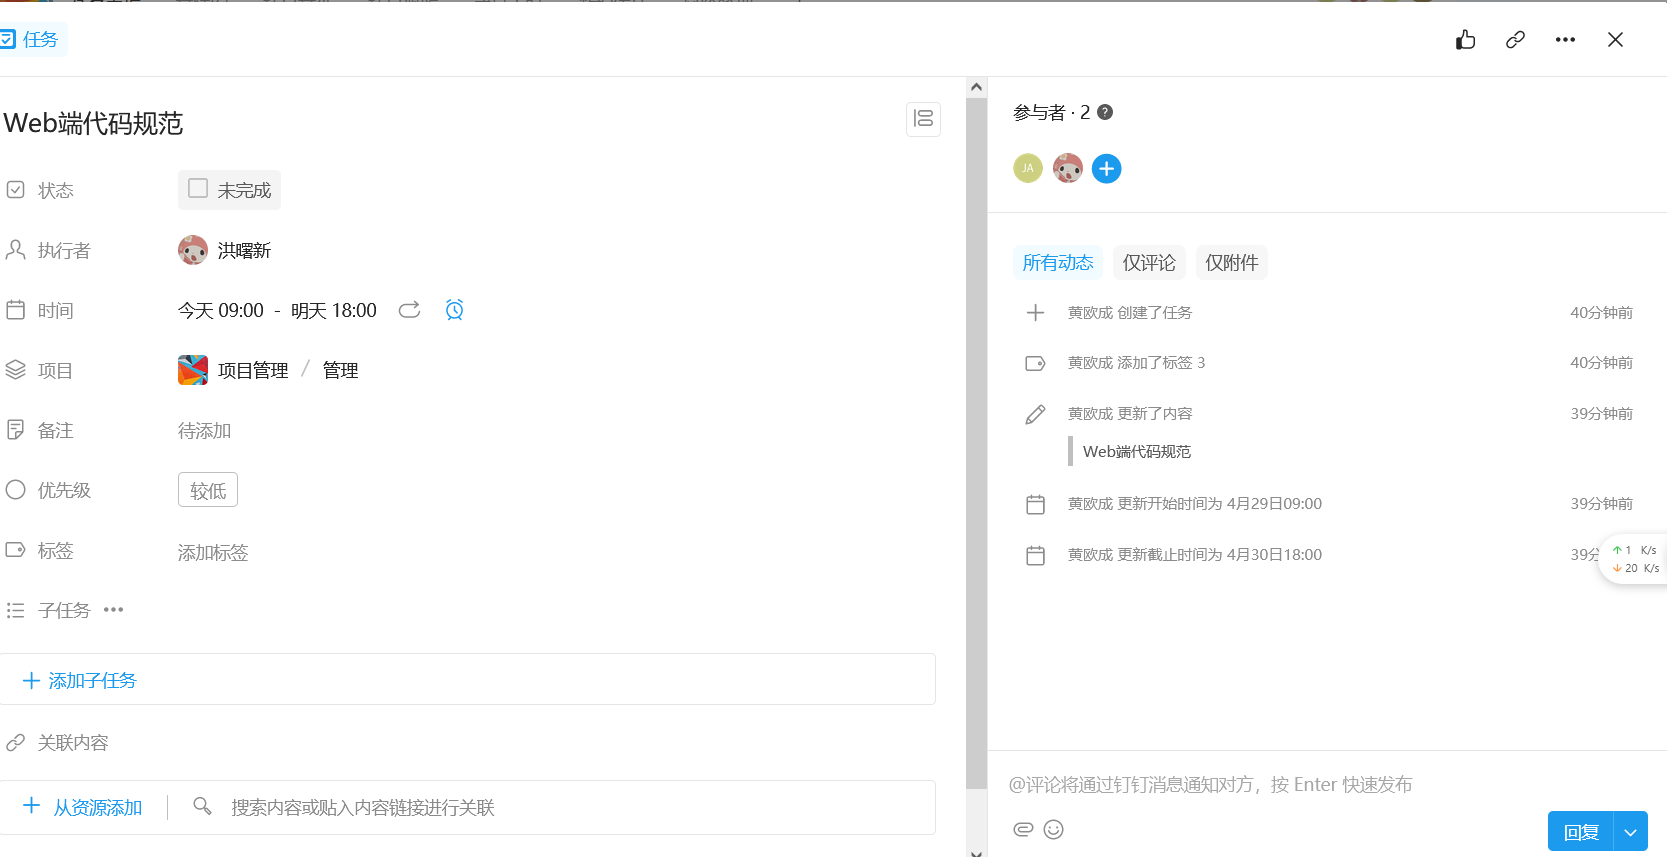This screenshot has width=1667, height=857.
Task: Click the 回复 reply button
Action: [1581, 832]
